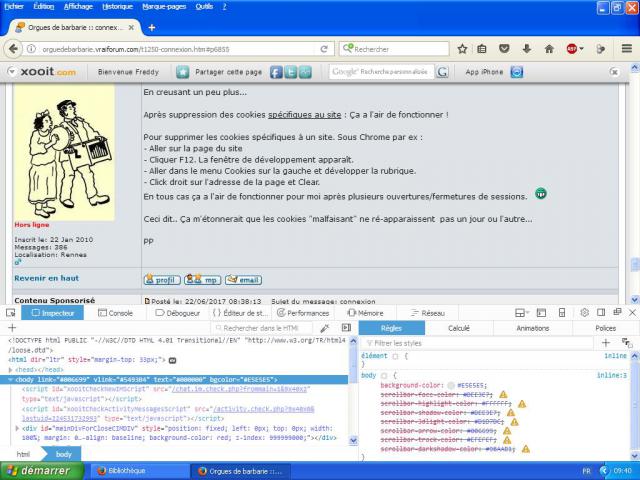Click the mp private message button
The image size is (640, 480).
pyautogui.click(x=202, y=280)
